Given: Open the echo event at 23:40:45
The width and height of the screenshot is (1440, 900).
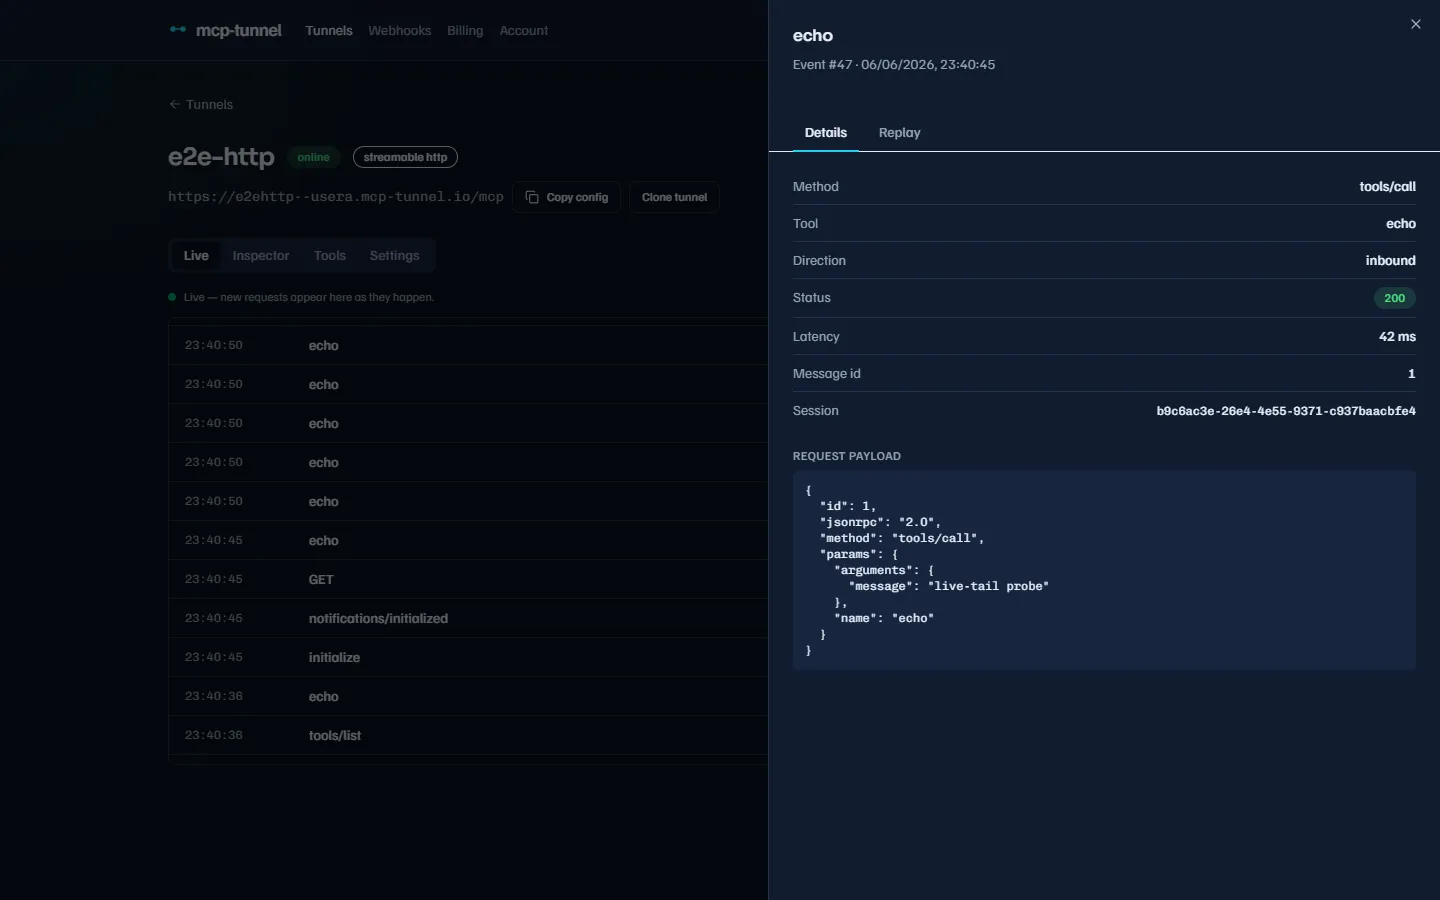Looking at the screenshot, I should point(468,540).
